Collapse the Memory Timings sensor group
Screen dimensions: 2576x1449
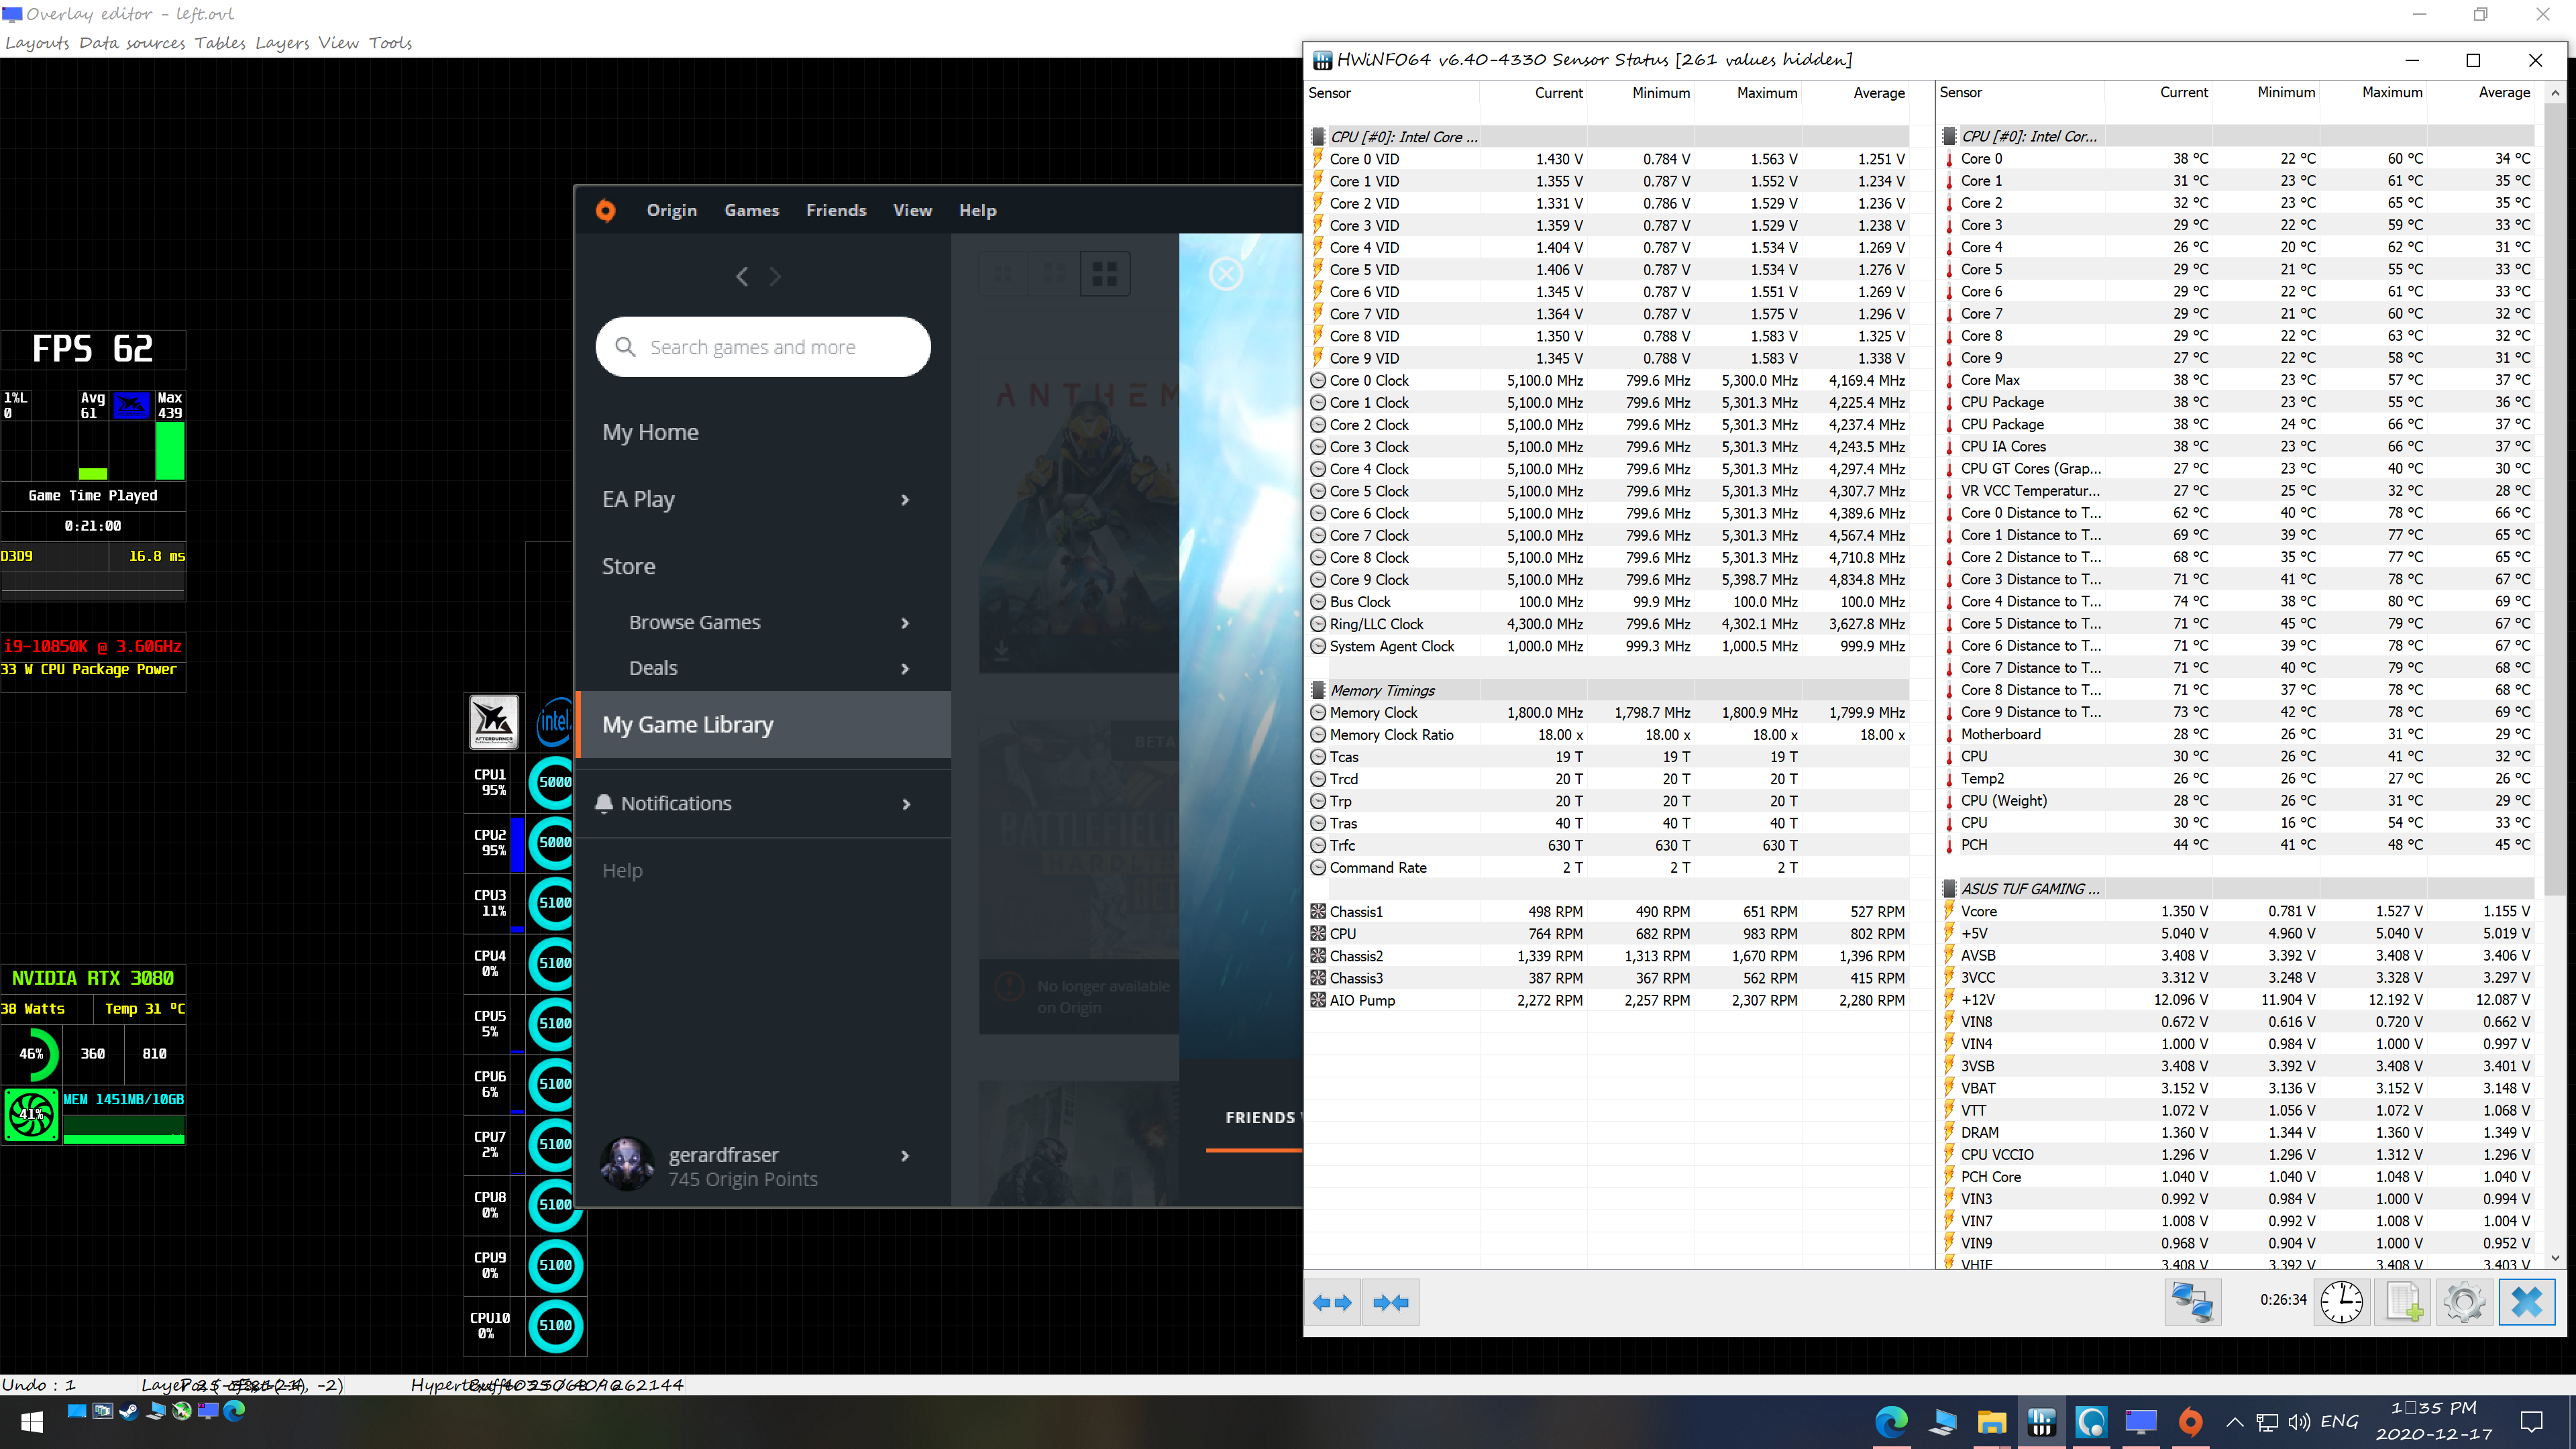pyautogui.click(x=1382, y=691)
